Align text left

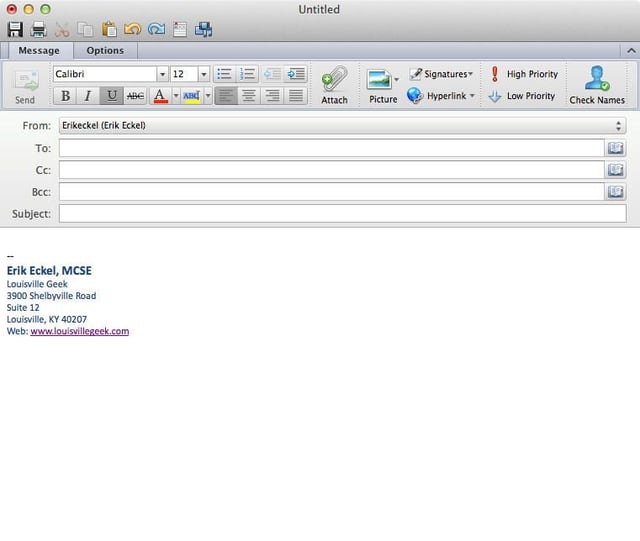click(x=226, y=96)
